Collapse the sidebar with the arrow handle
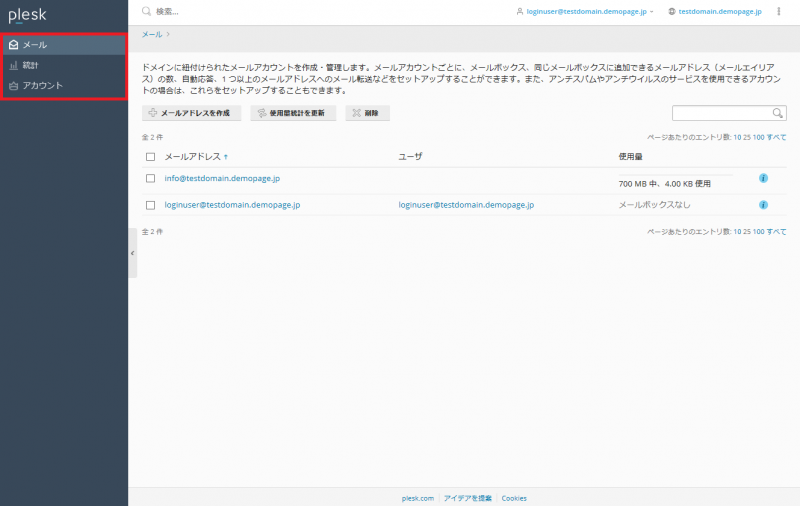 pyautogui.click(x=133, y=253)
